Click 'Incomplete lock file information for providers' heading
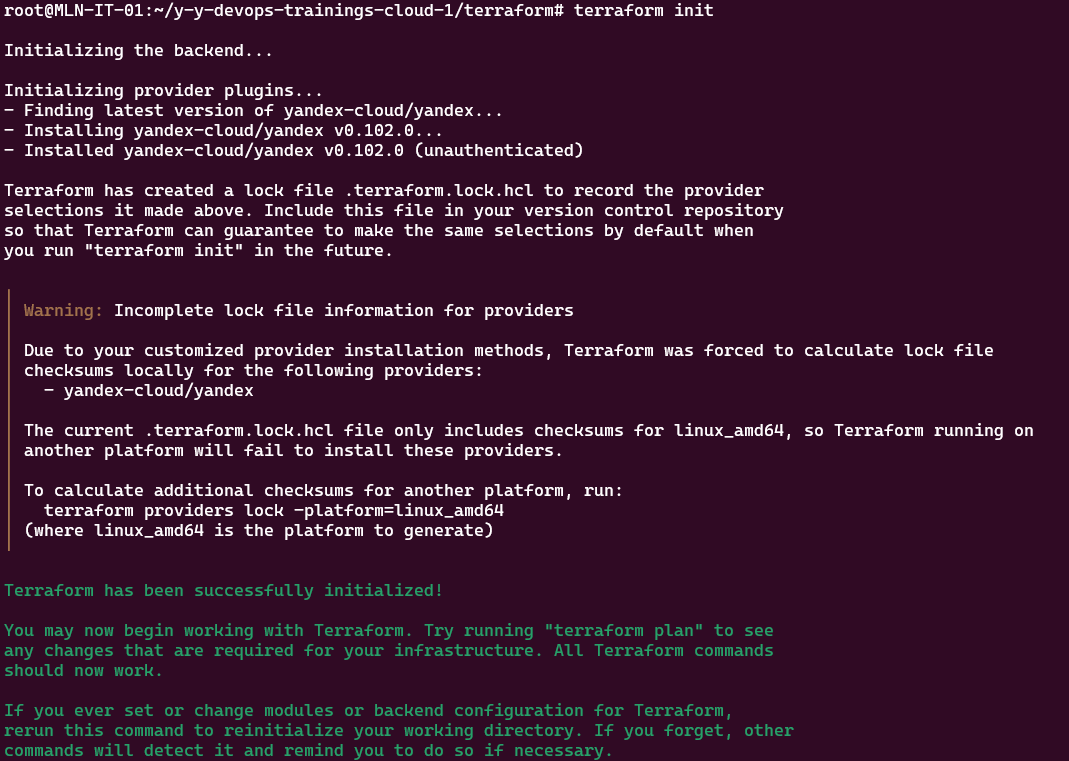 click(x=344, y=310)
